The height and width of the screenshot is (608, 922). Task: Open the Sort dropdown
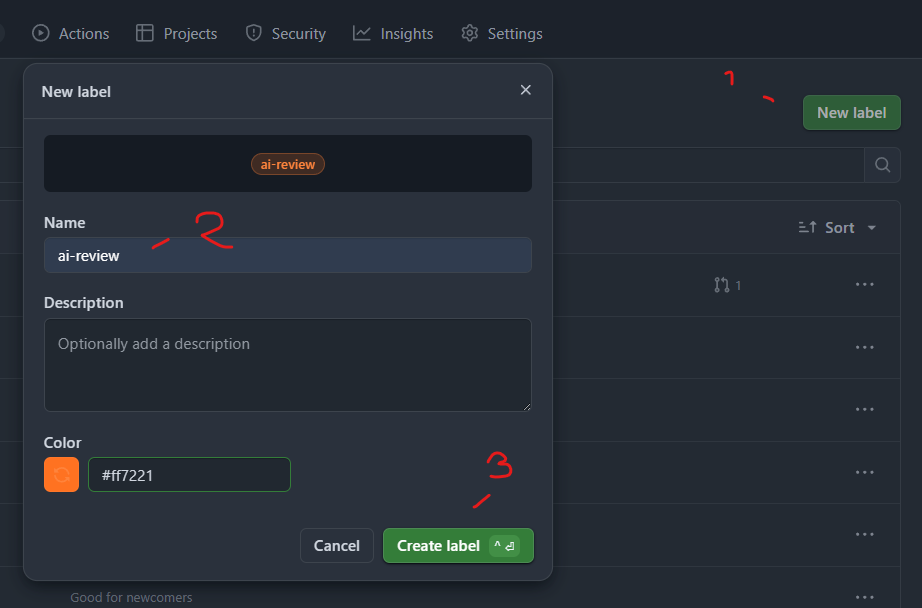coord(837,228)
